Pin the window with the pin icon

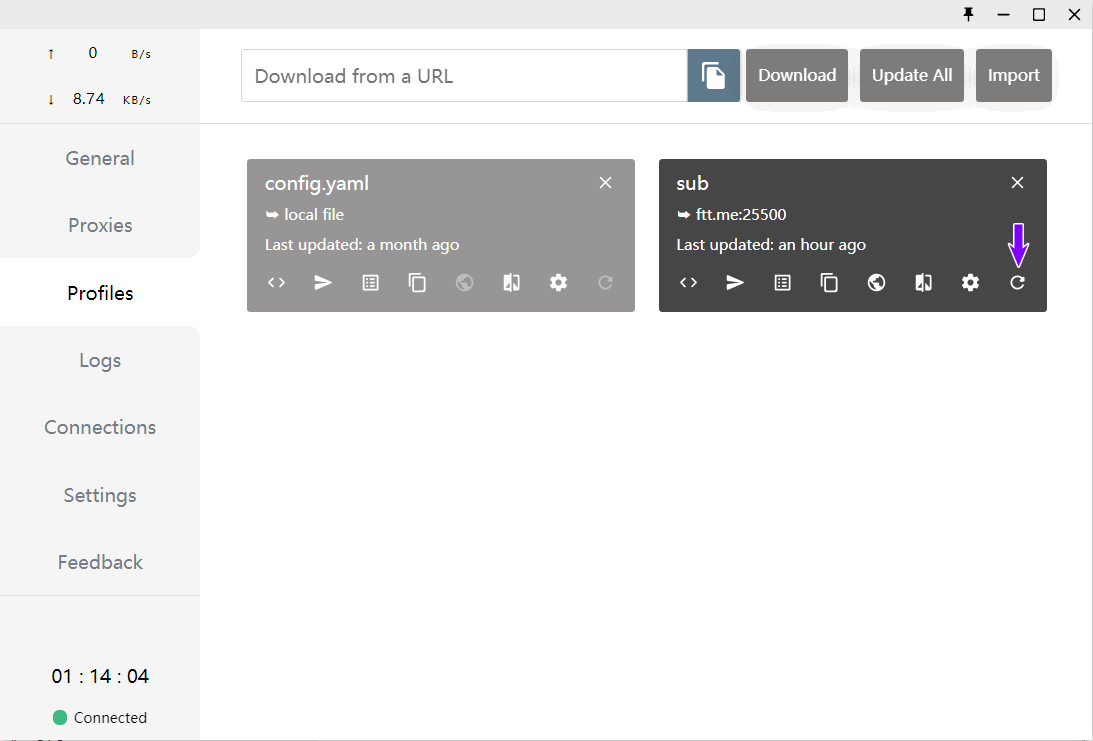(968, 14)
